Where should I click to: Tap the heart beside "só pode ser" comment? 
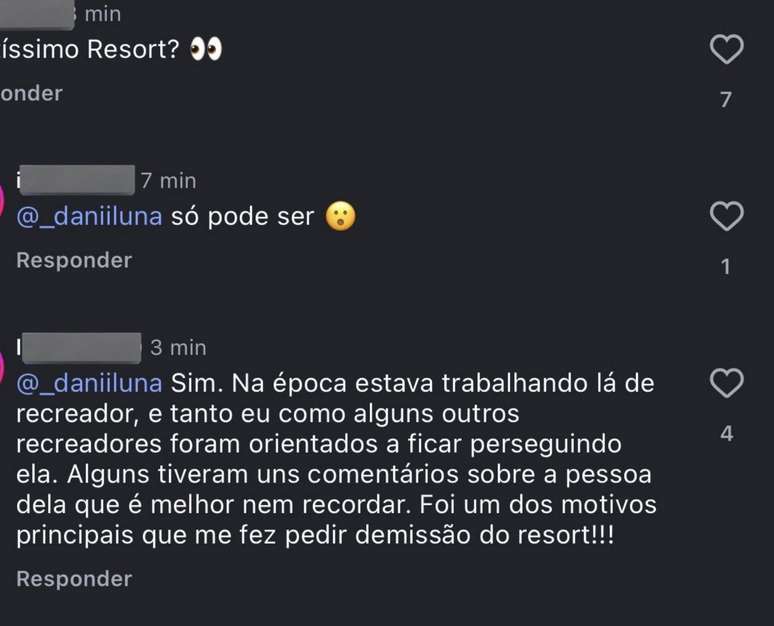coord(727,216)
